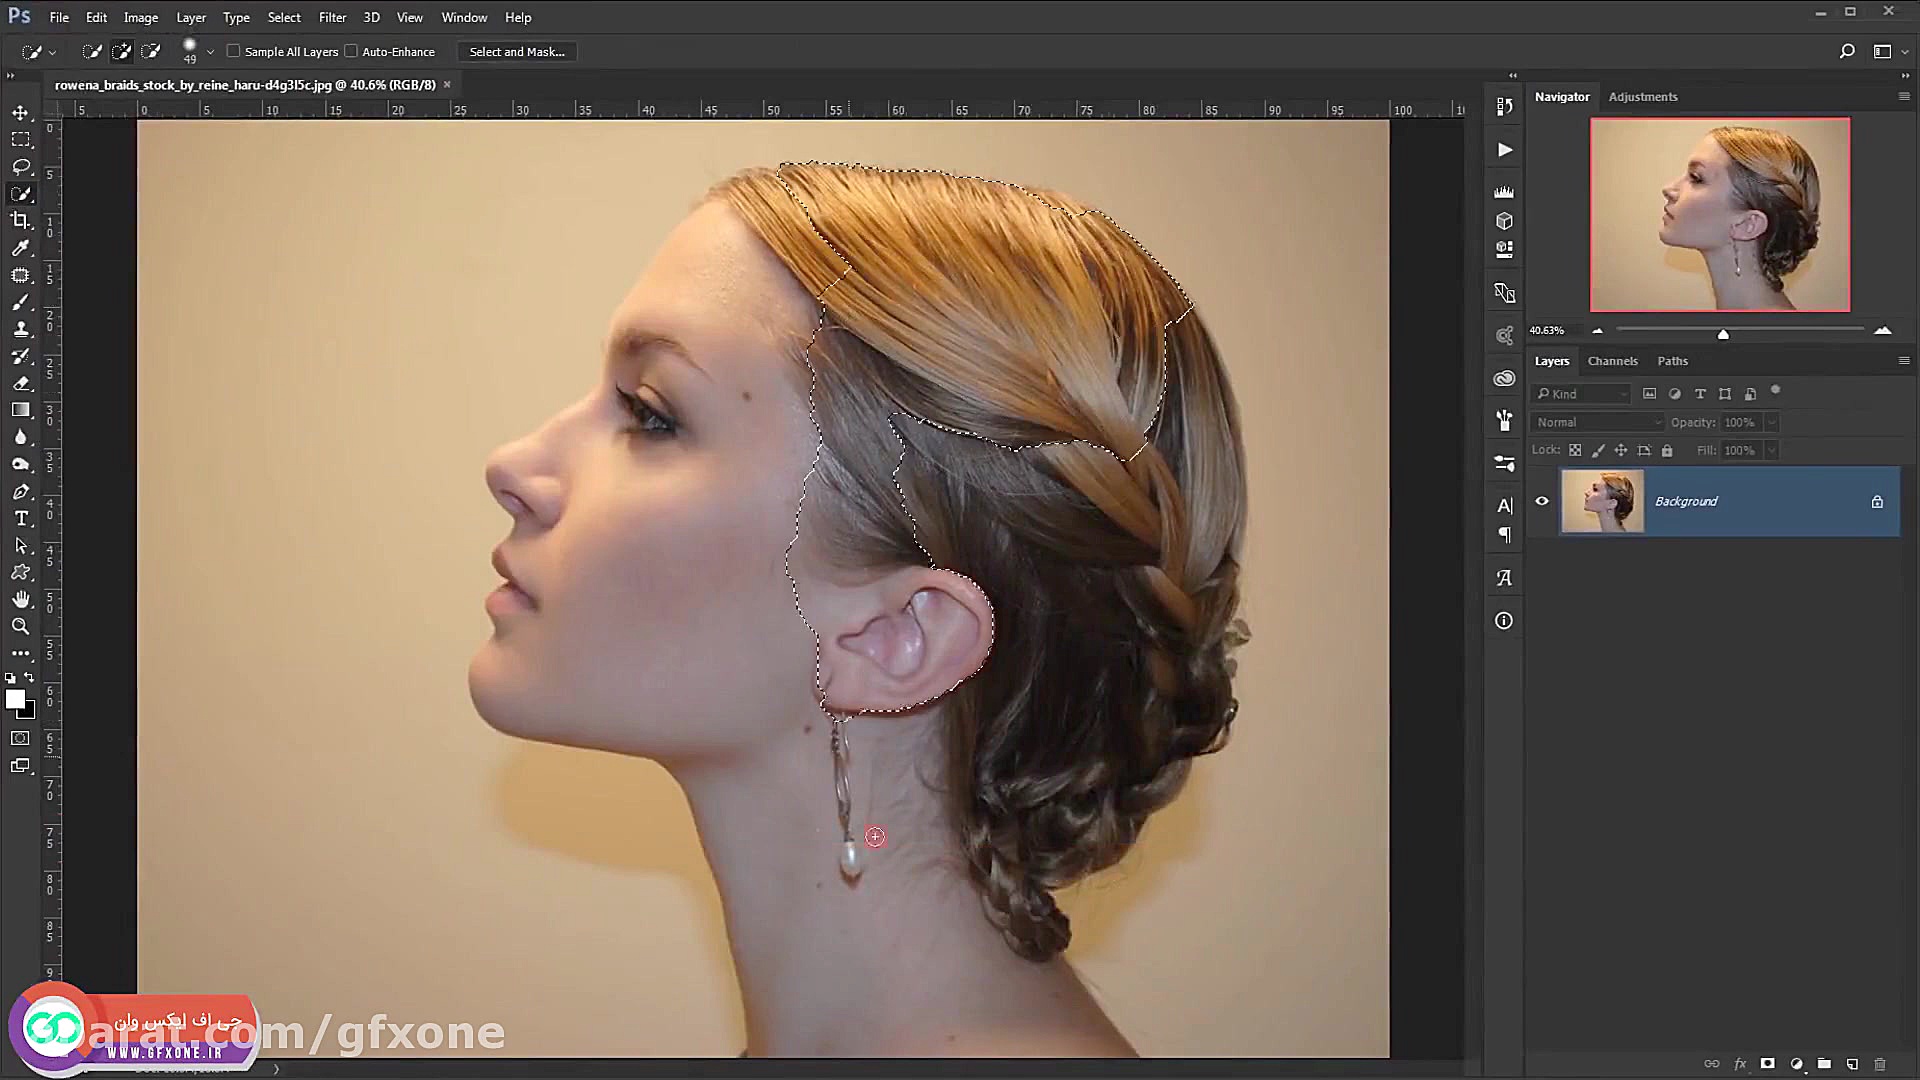Switch to the Channels tab
The width and height of the screenshot is (1920, 1080).
1613,361
